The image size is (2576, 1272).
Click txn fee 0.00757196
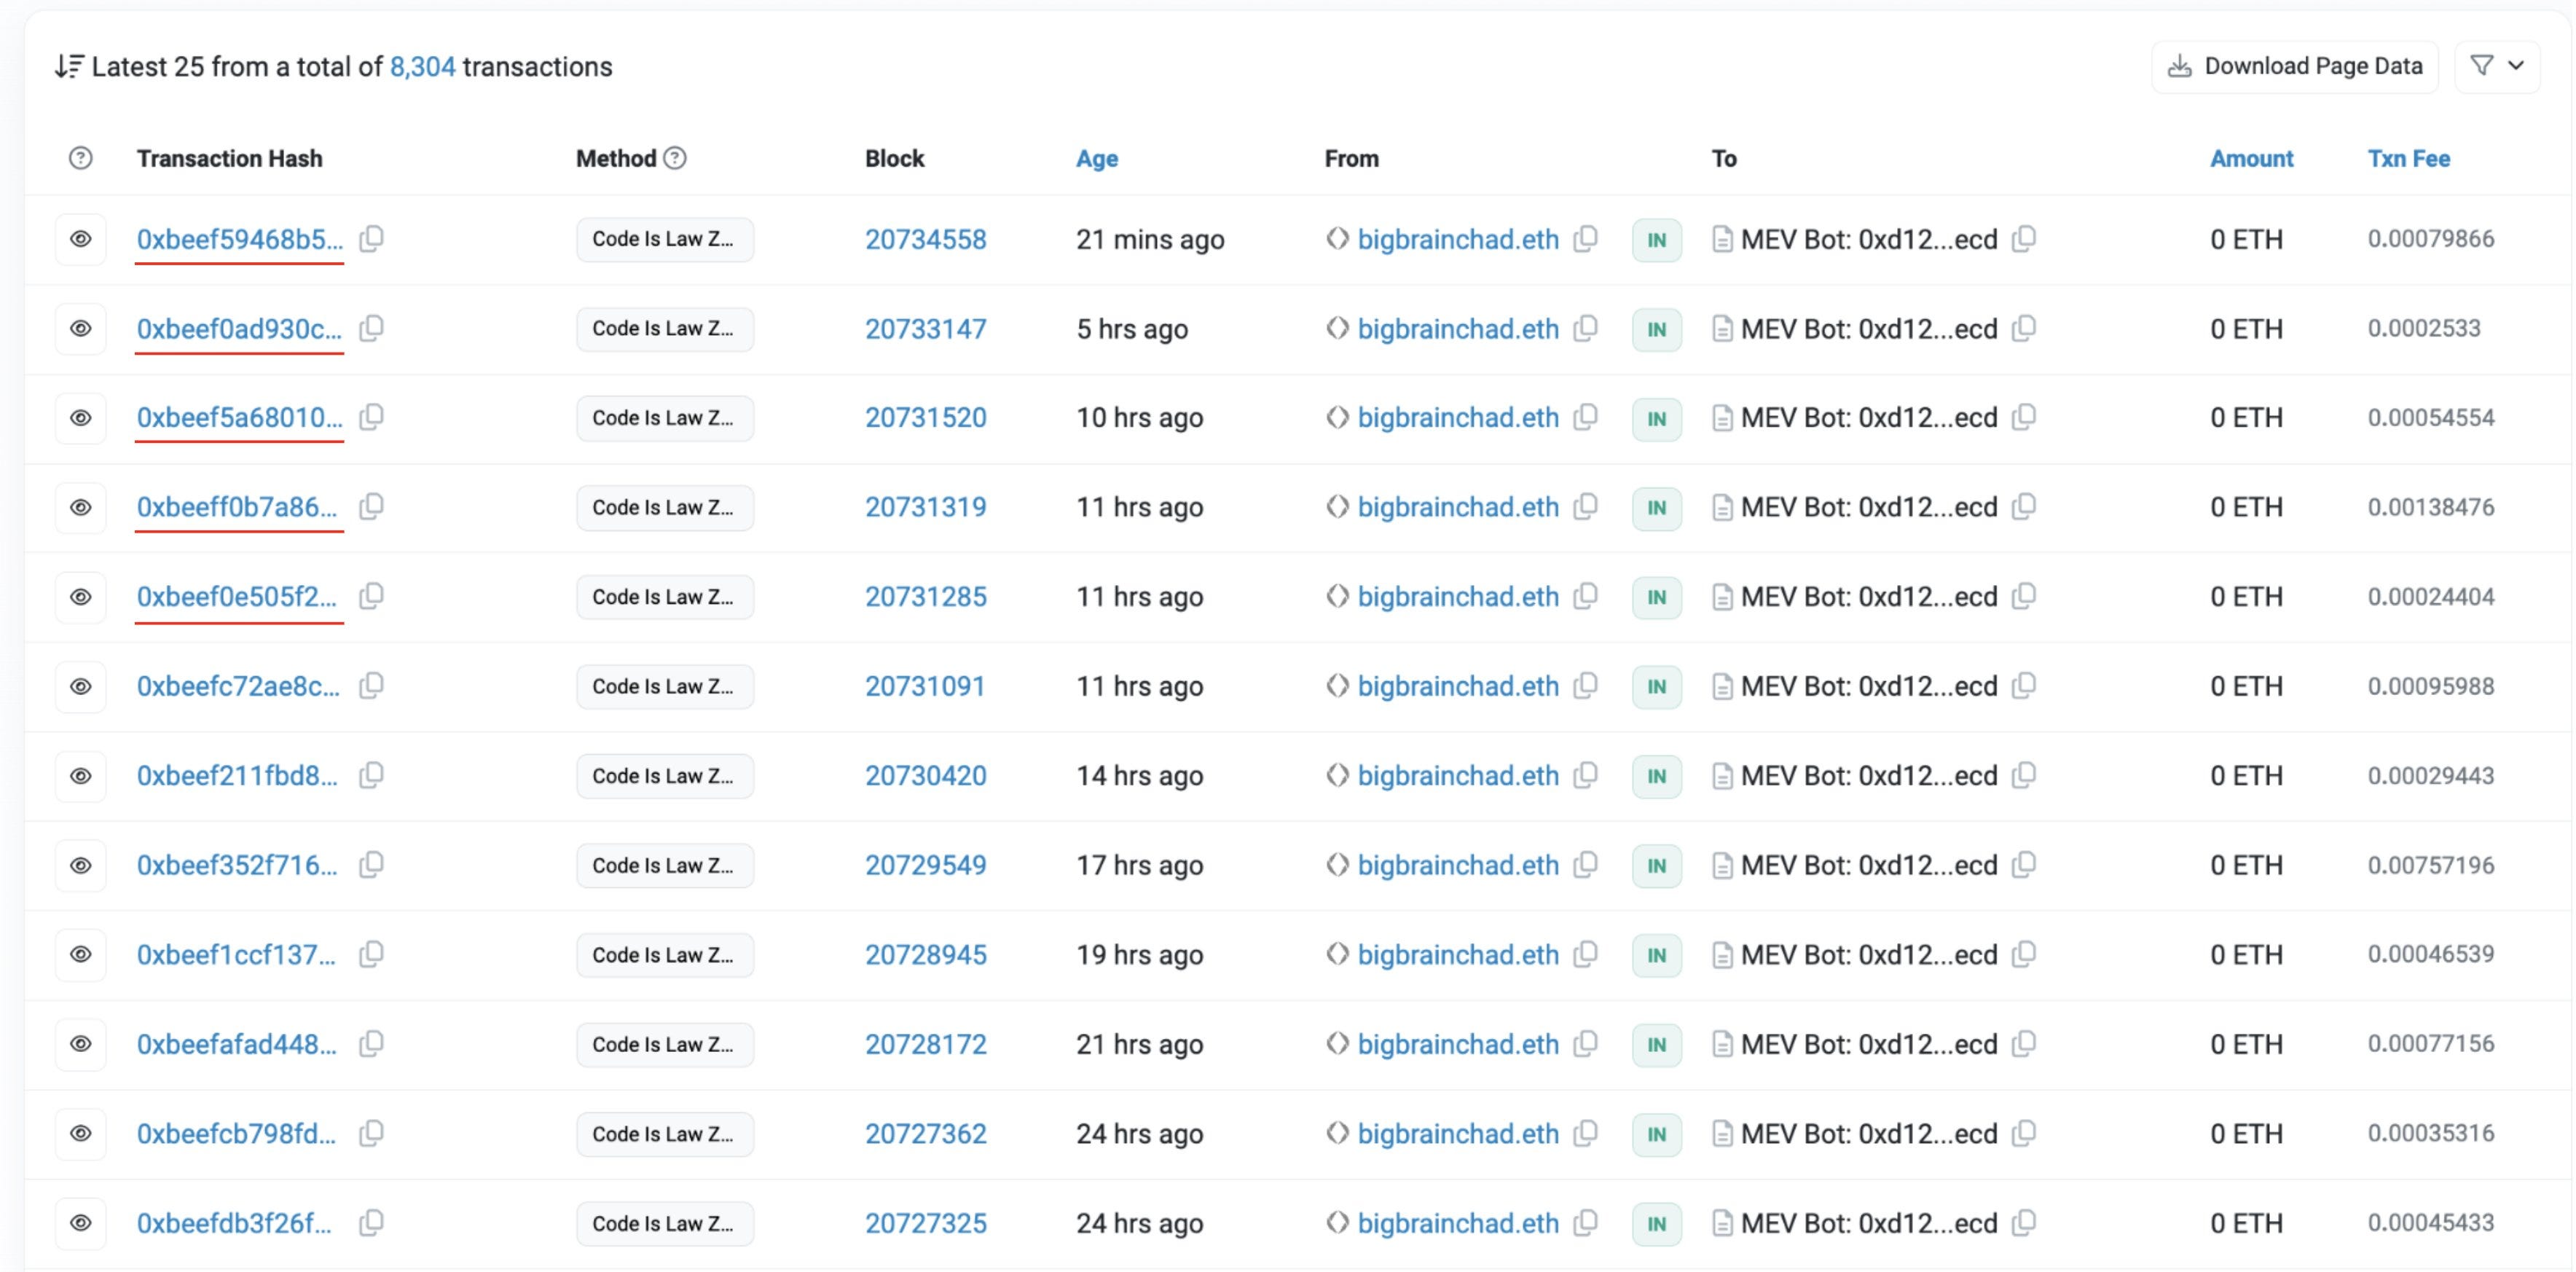tap(2430, 865)
